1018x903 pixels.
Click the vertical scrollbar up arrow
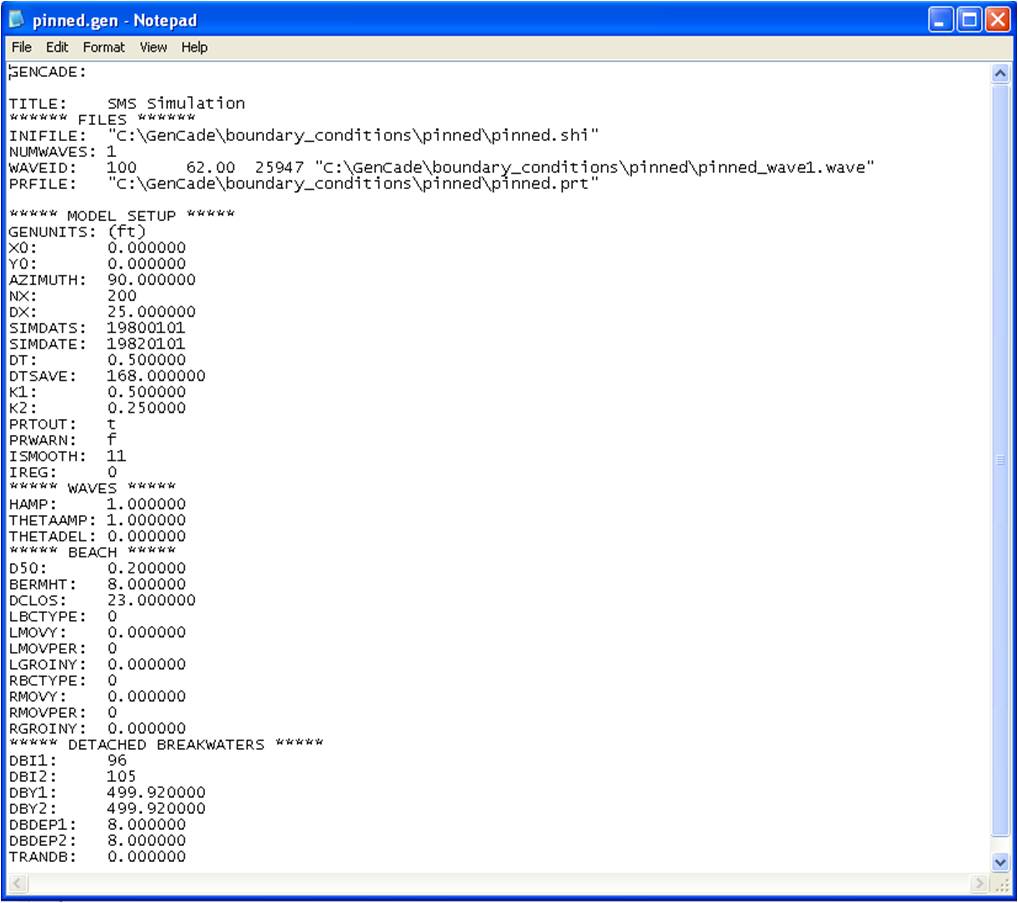point(1000,73)
